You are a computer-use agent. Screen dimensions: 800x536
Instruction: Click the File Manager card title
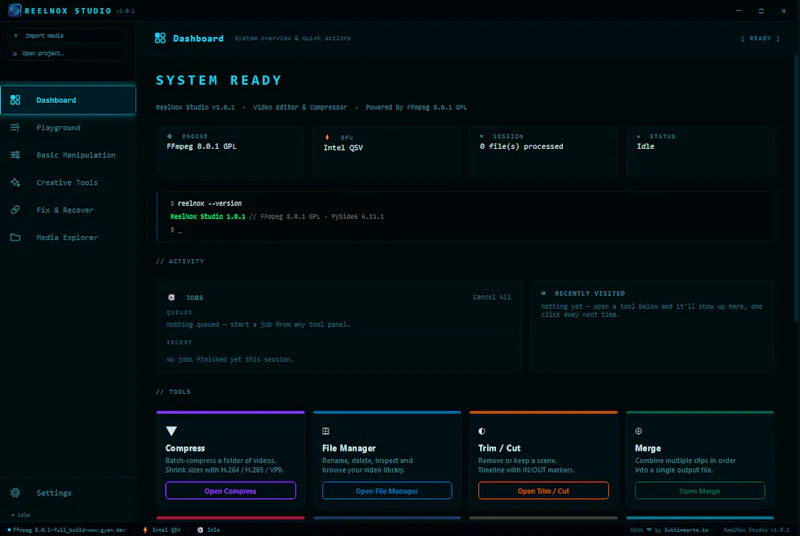pyautogui.click(x=349, y=448)
